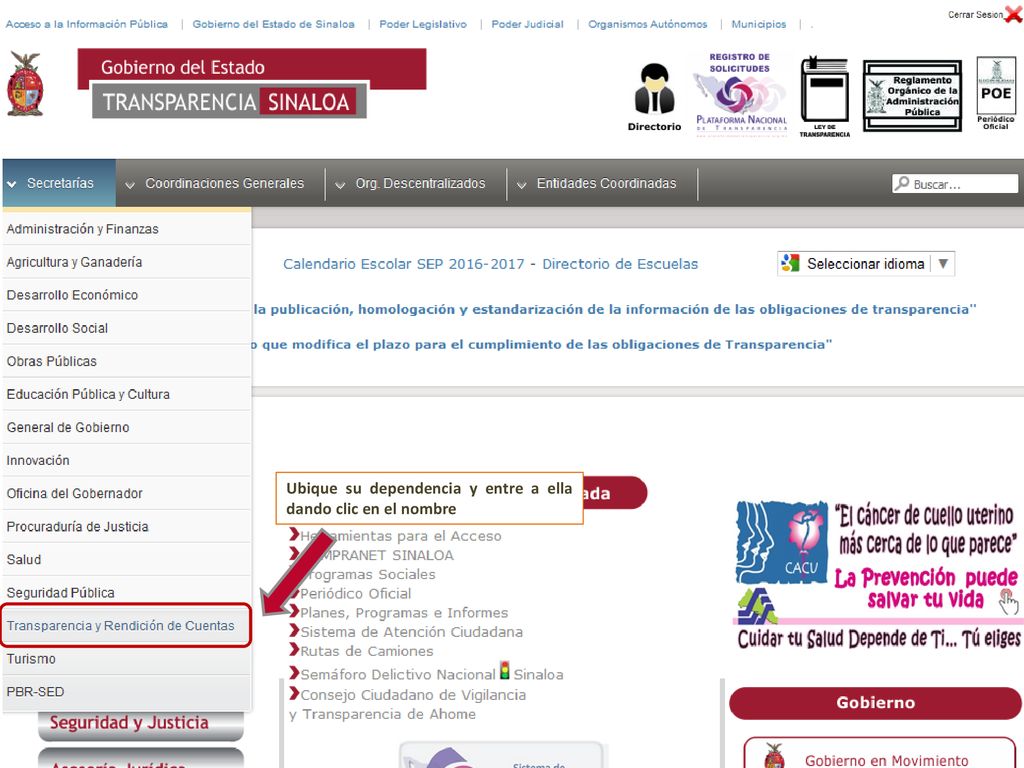The width and height of the screenshot is (1024, 768).
Task: Select Oficina del Gobernador
Action: pos(127,494)
